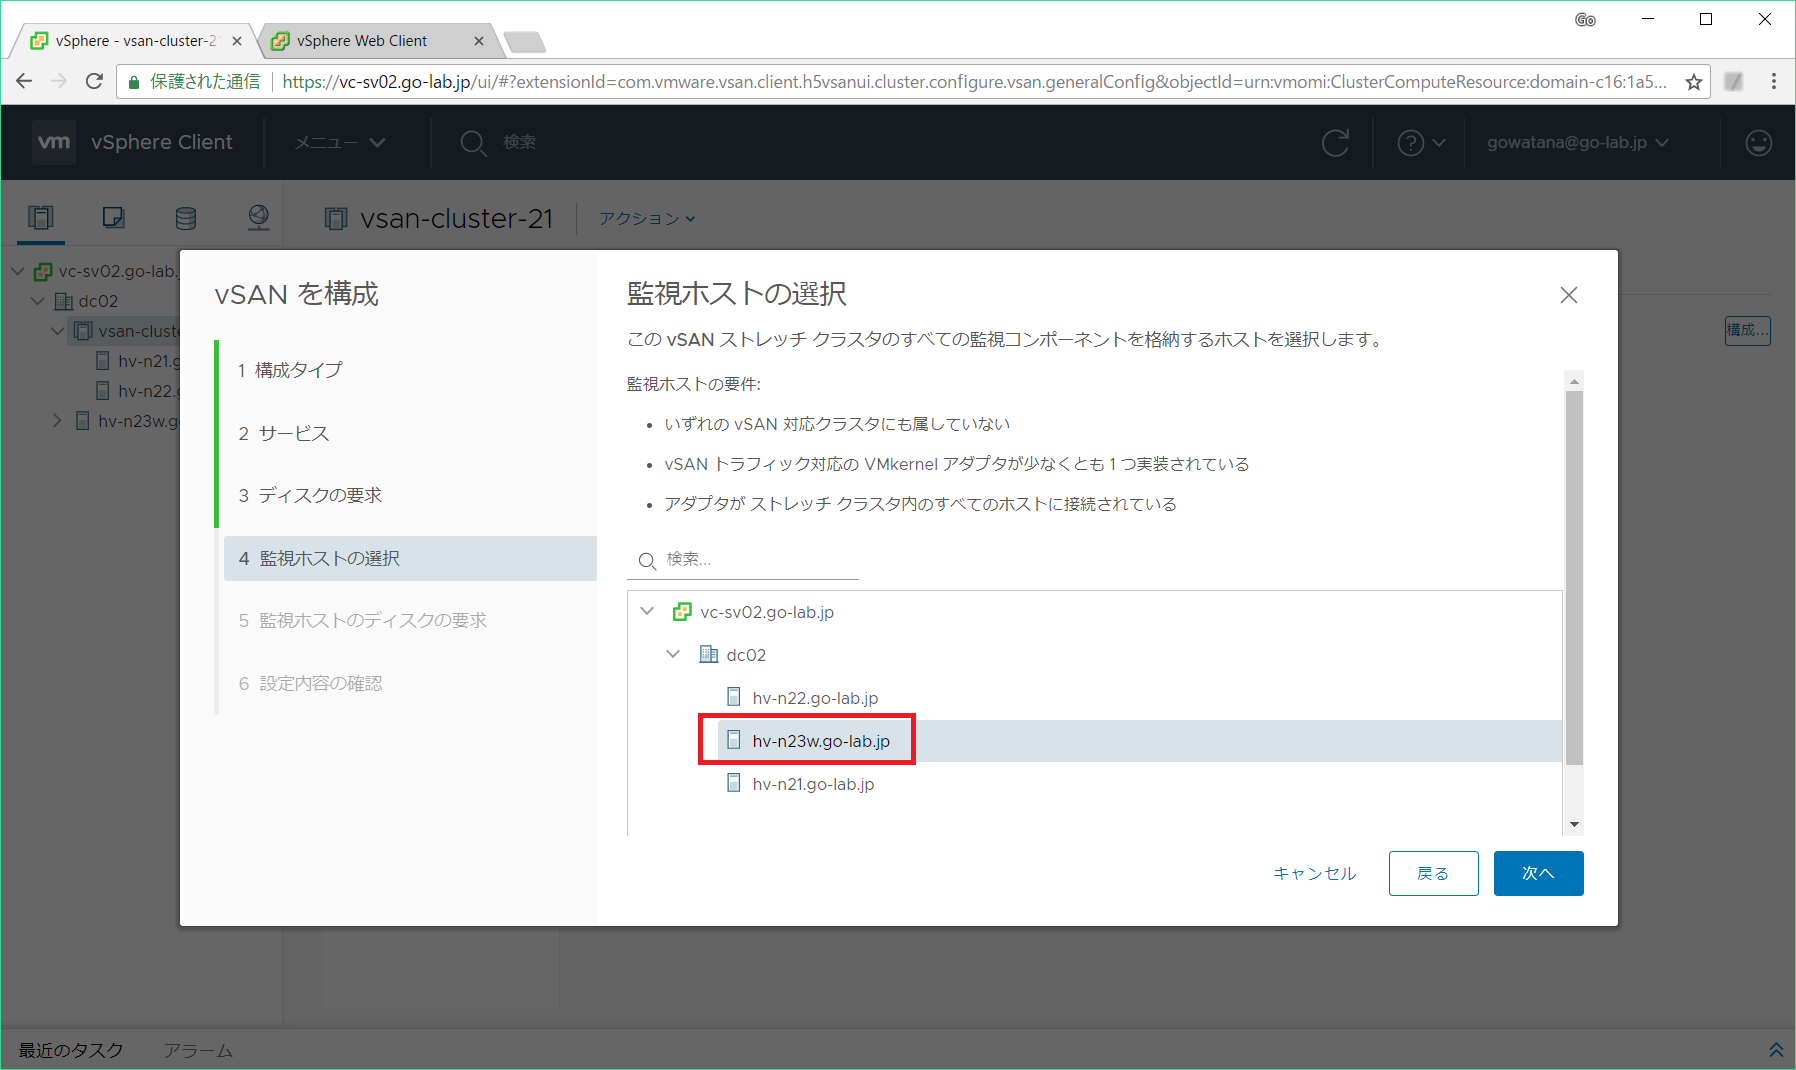Viewport: 1796px width, 1070px height.
Task: Select wizard step 4 監視ホストの選択
Action: click(x=410, y=558)
